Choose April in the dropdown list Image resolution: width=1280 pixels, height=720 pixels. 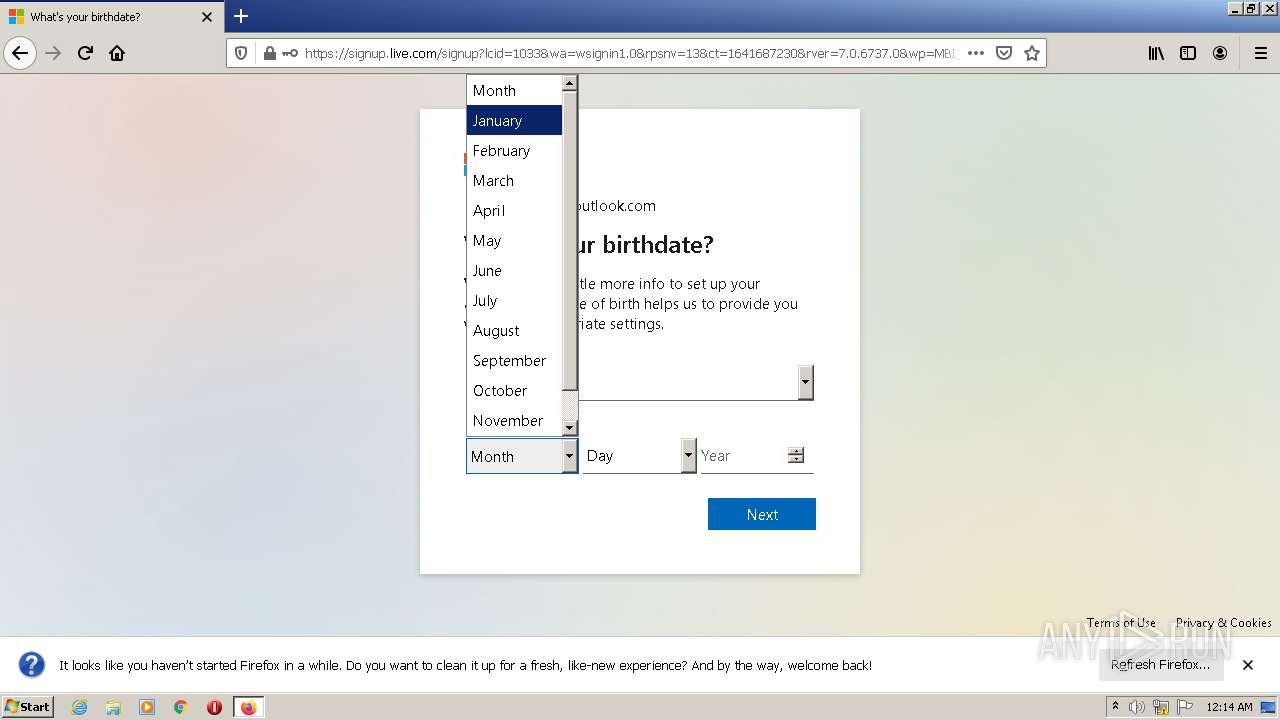(514, 210)
